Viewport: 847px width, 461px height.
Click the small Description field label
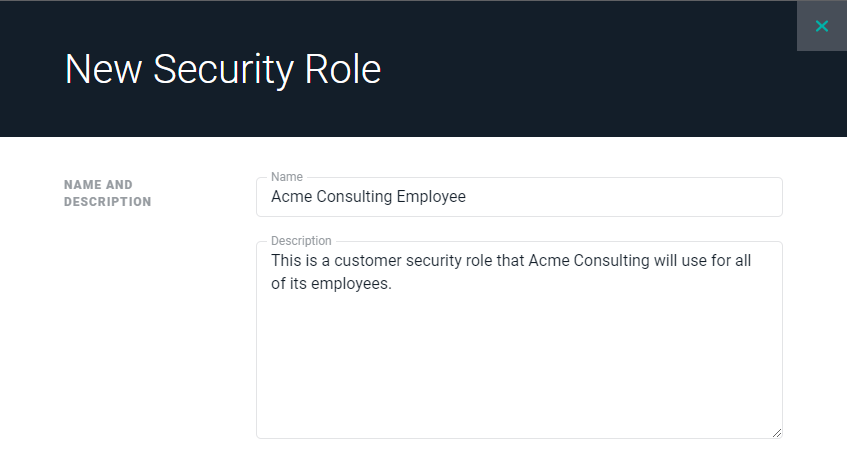pyautogui.click(x=301, y=241)
